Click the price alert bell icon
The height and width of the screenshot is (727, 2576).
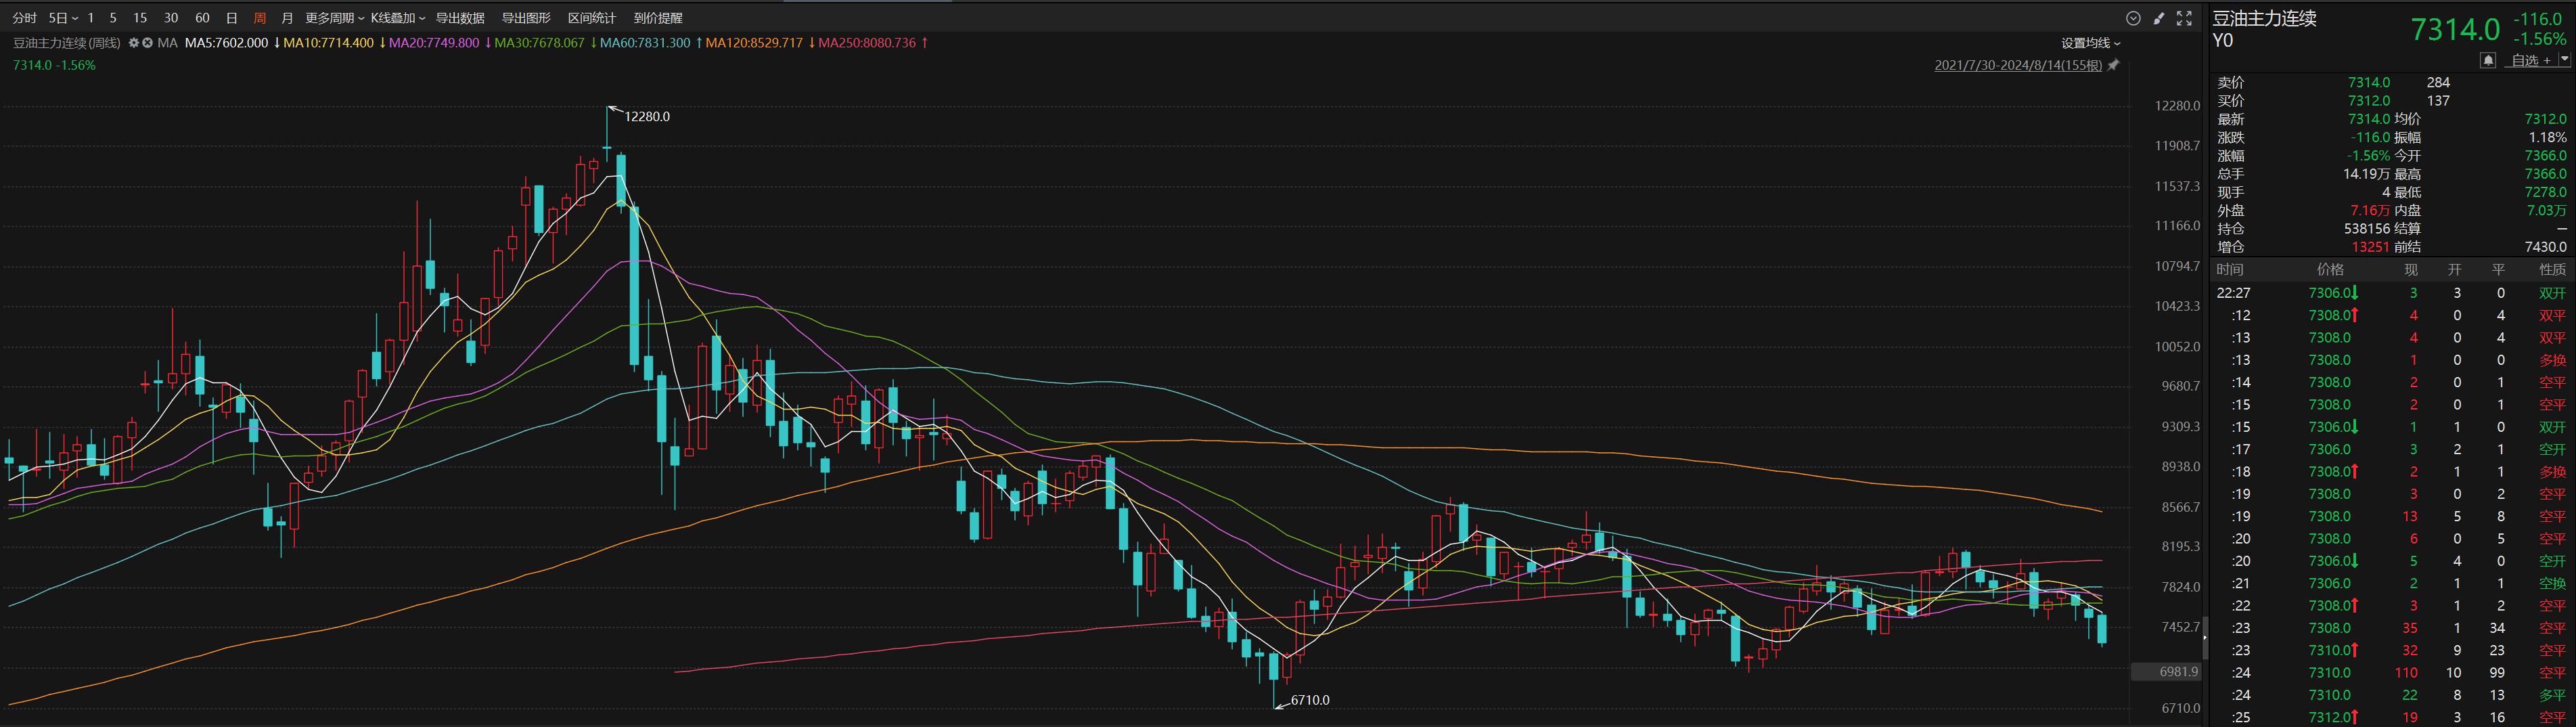(x=2488, y=61)
